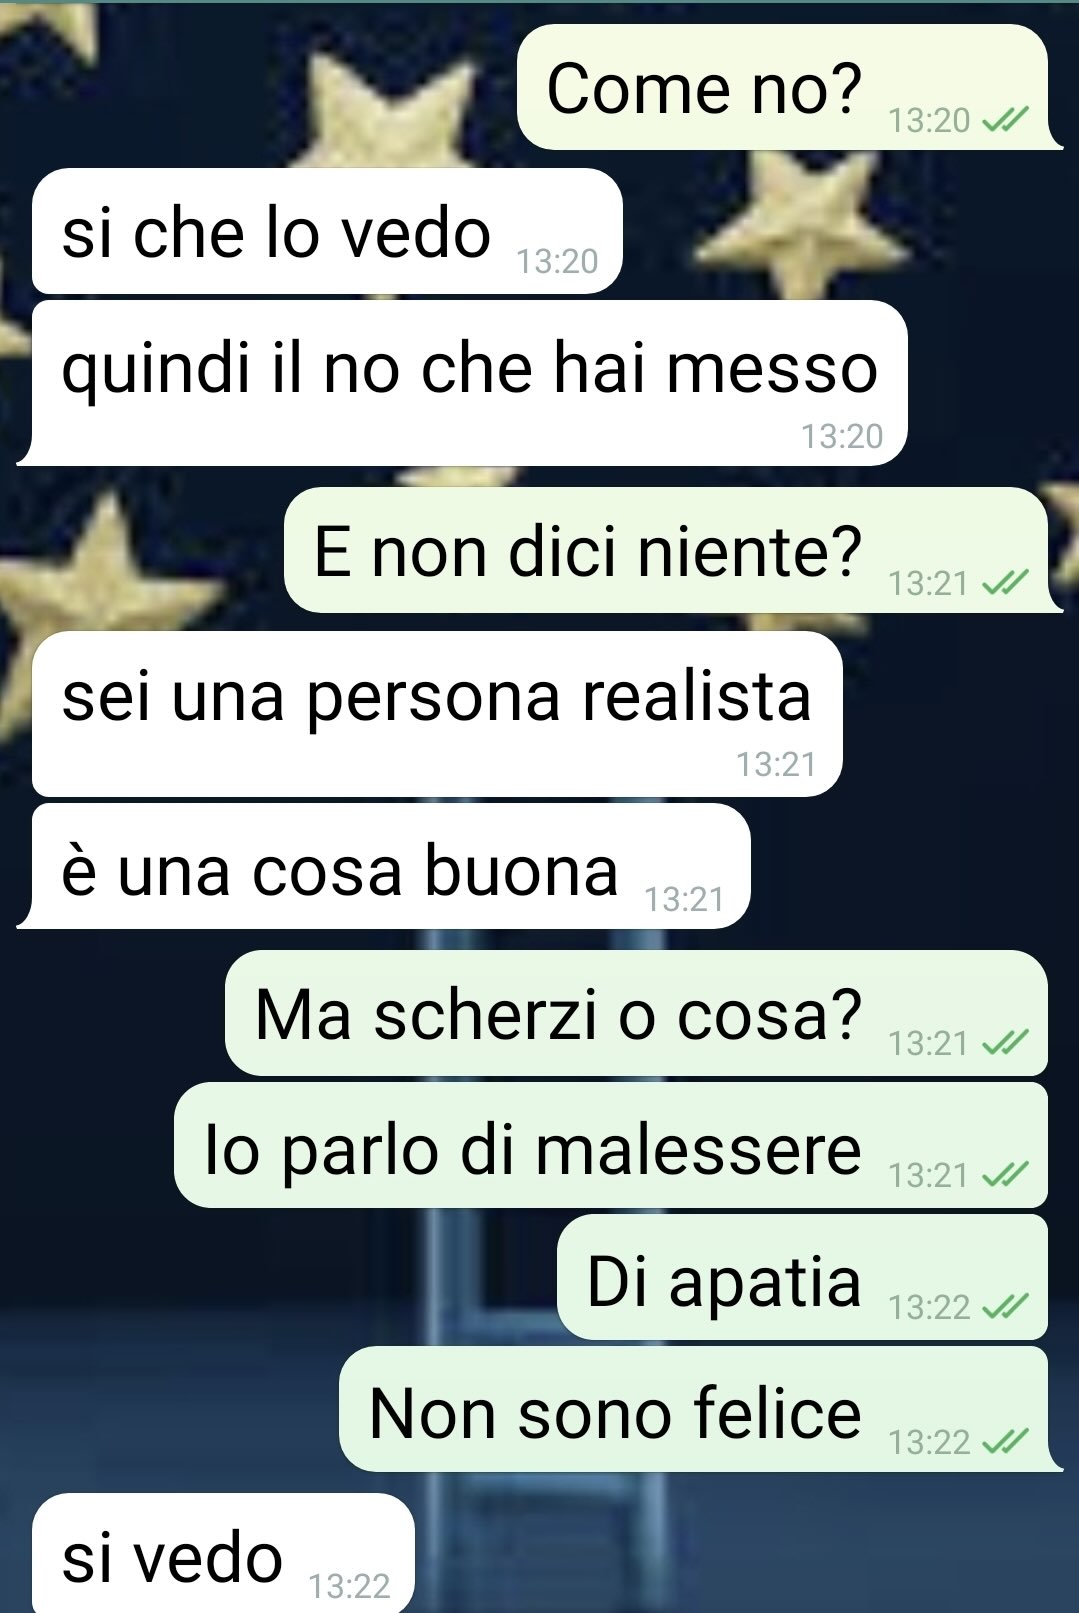
Task: Select the "si che lo vedo" message
Action: point(327,232)
